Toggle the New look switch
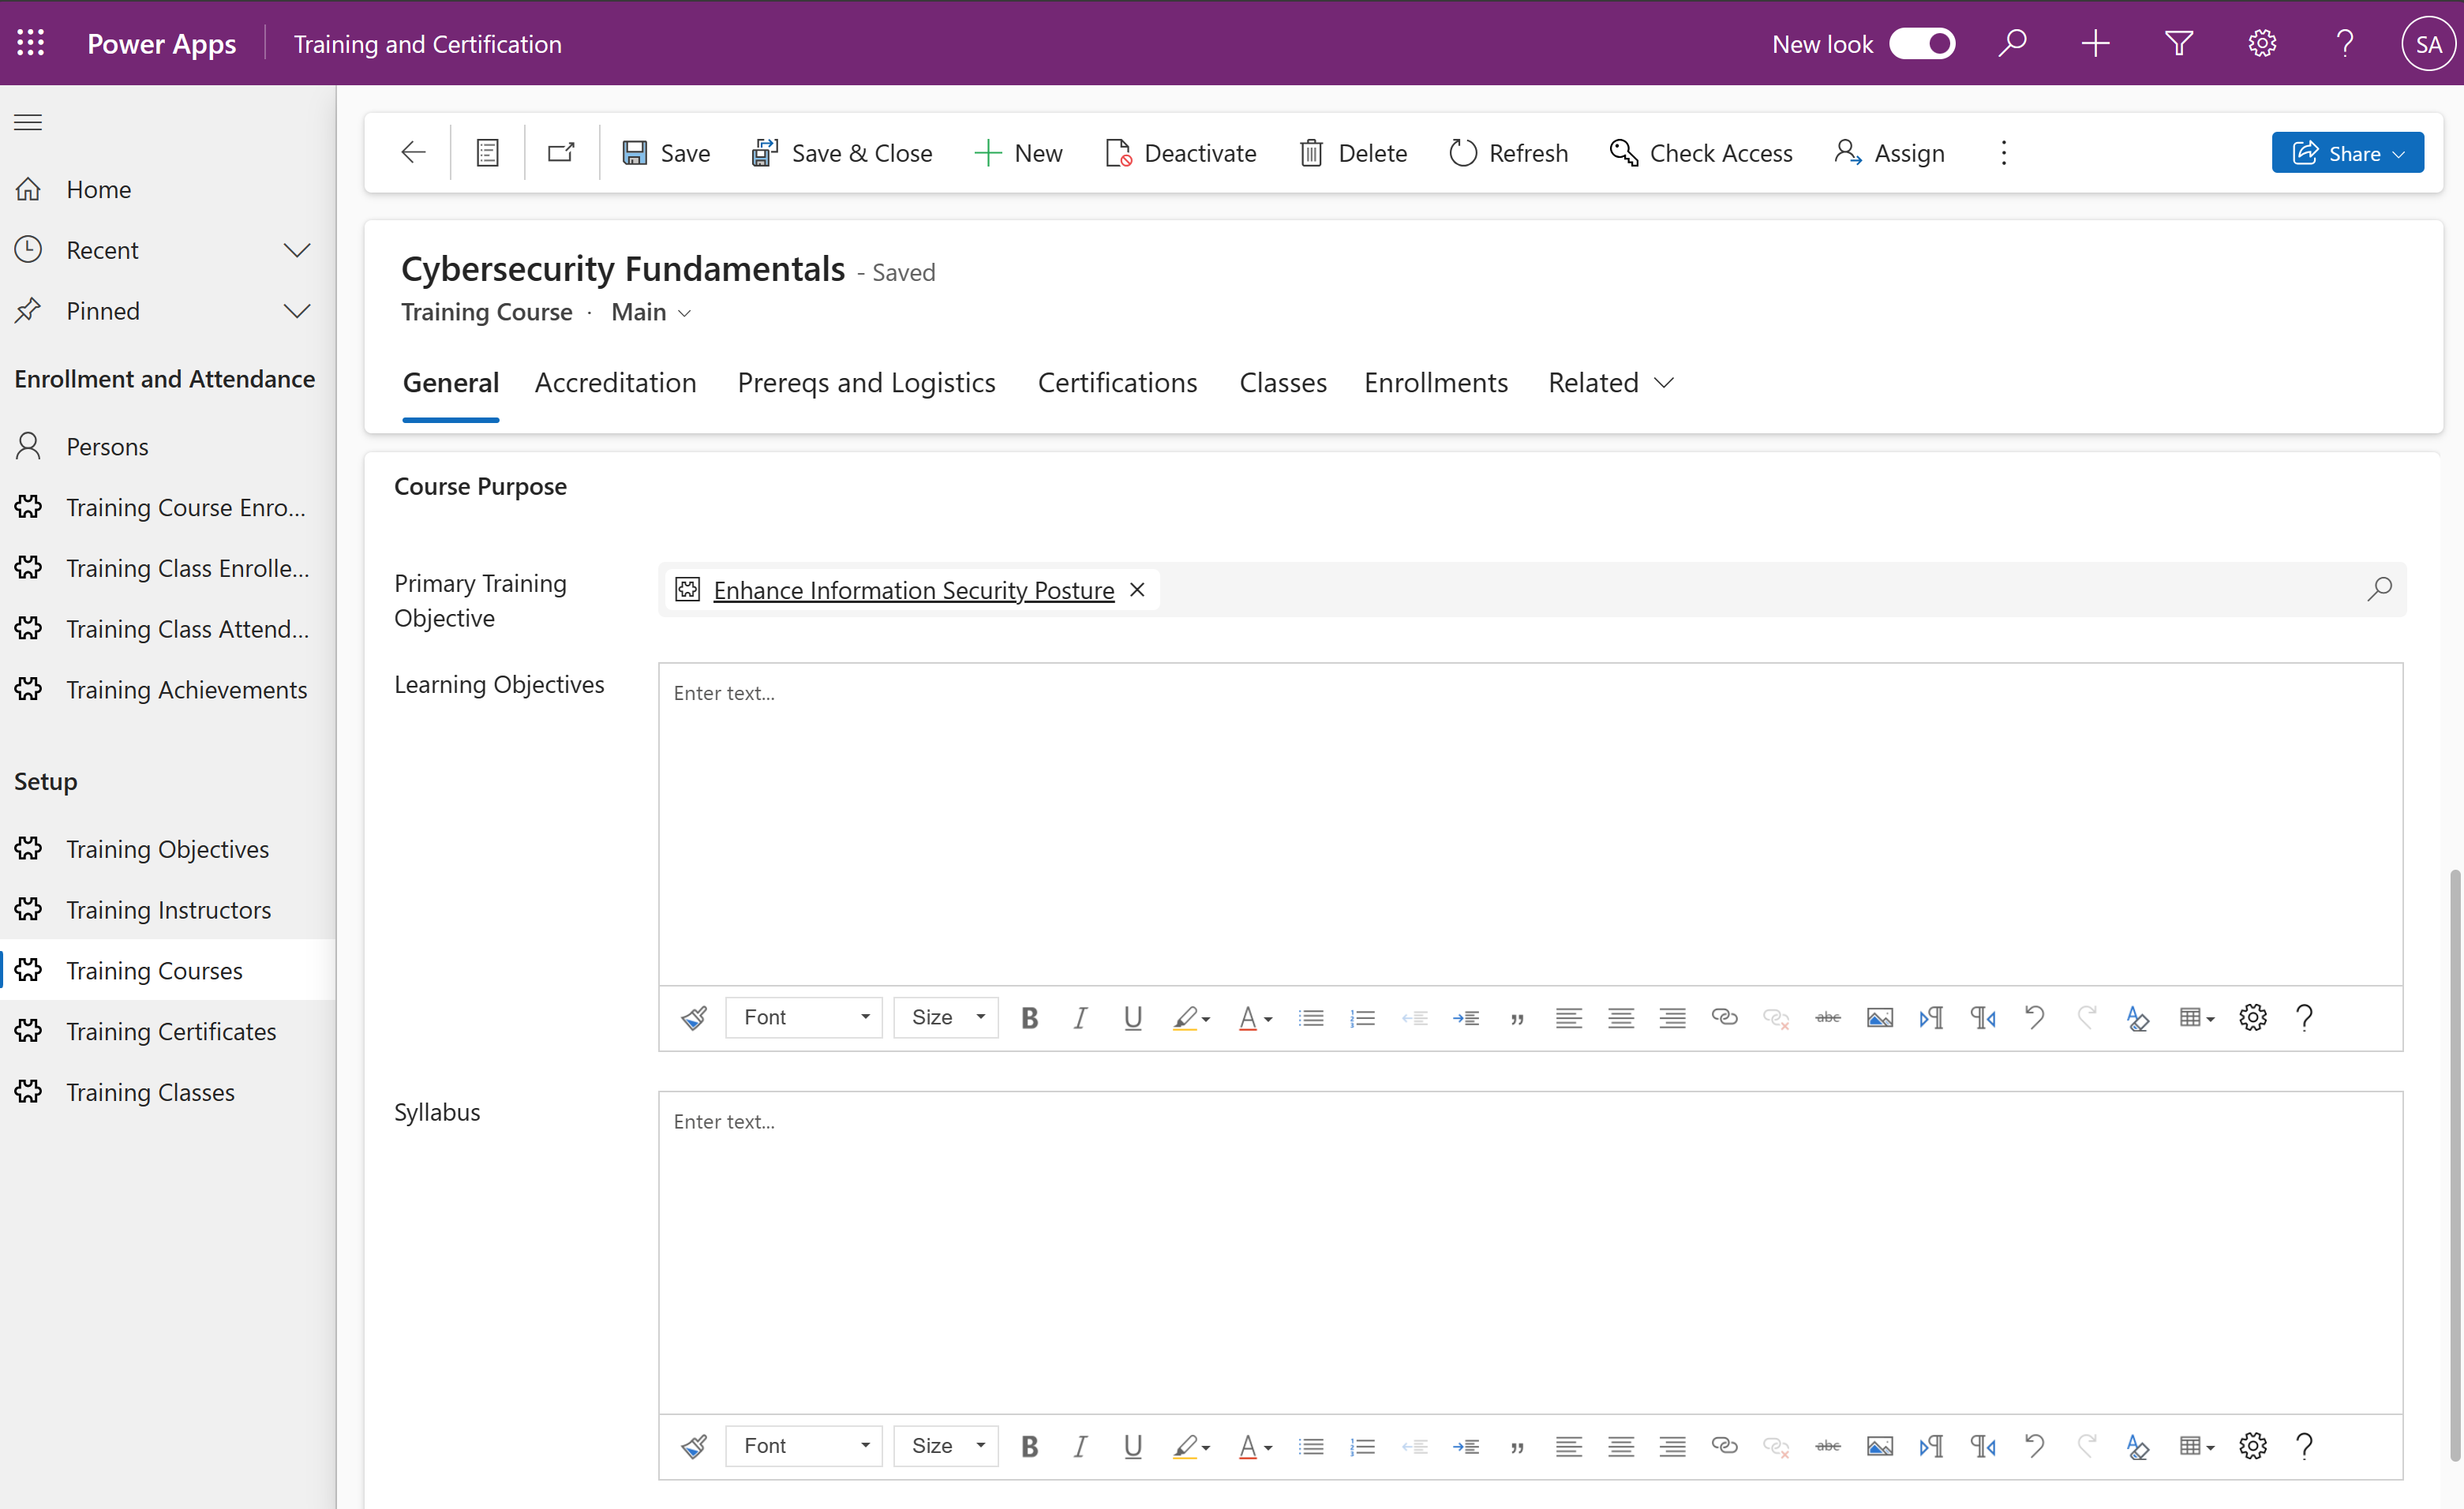 (1921, 43)
